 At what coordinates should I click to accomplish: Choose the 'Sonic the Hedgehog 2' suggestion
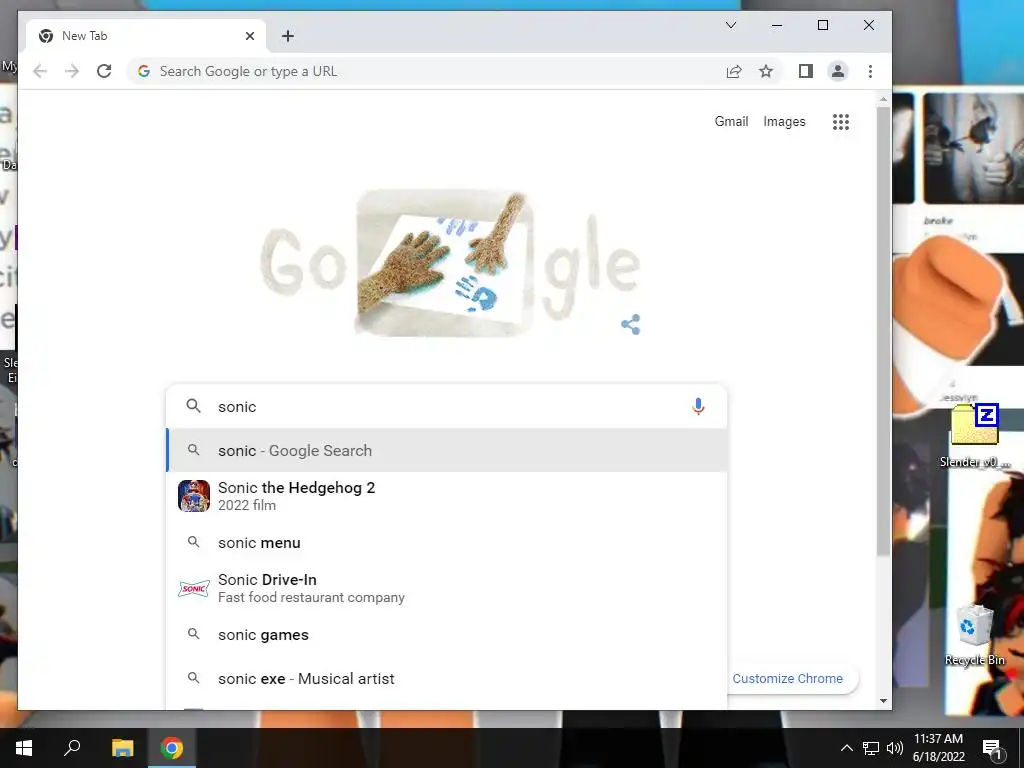point(447,496)
